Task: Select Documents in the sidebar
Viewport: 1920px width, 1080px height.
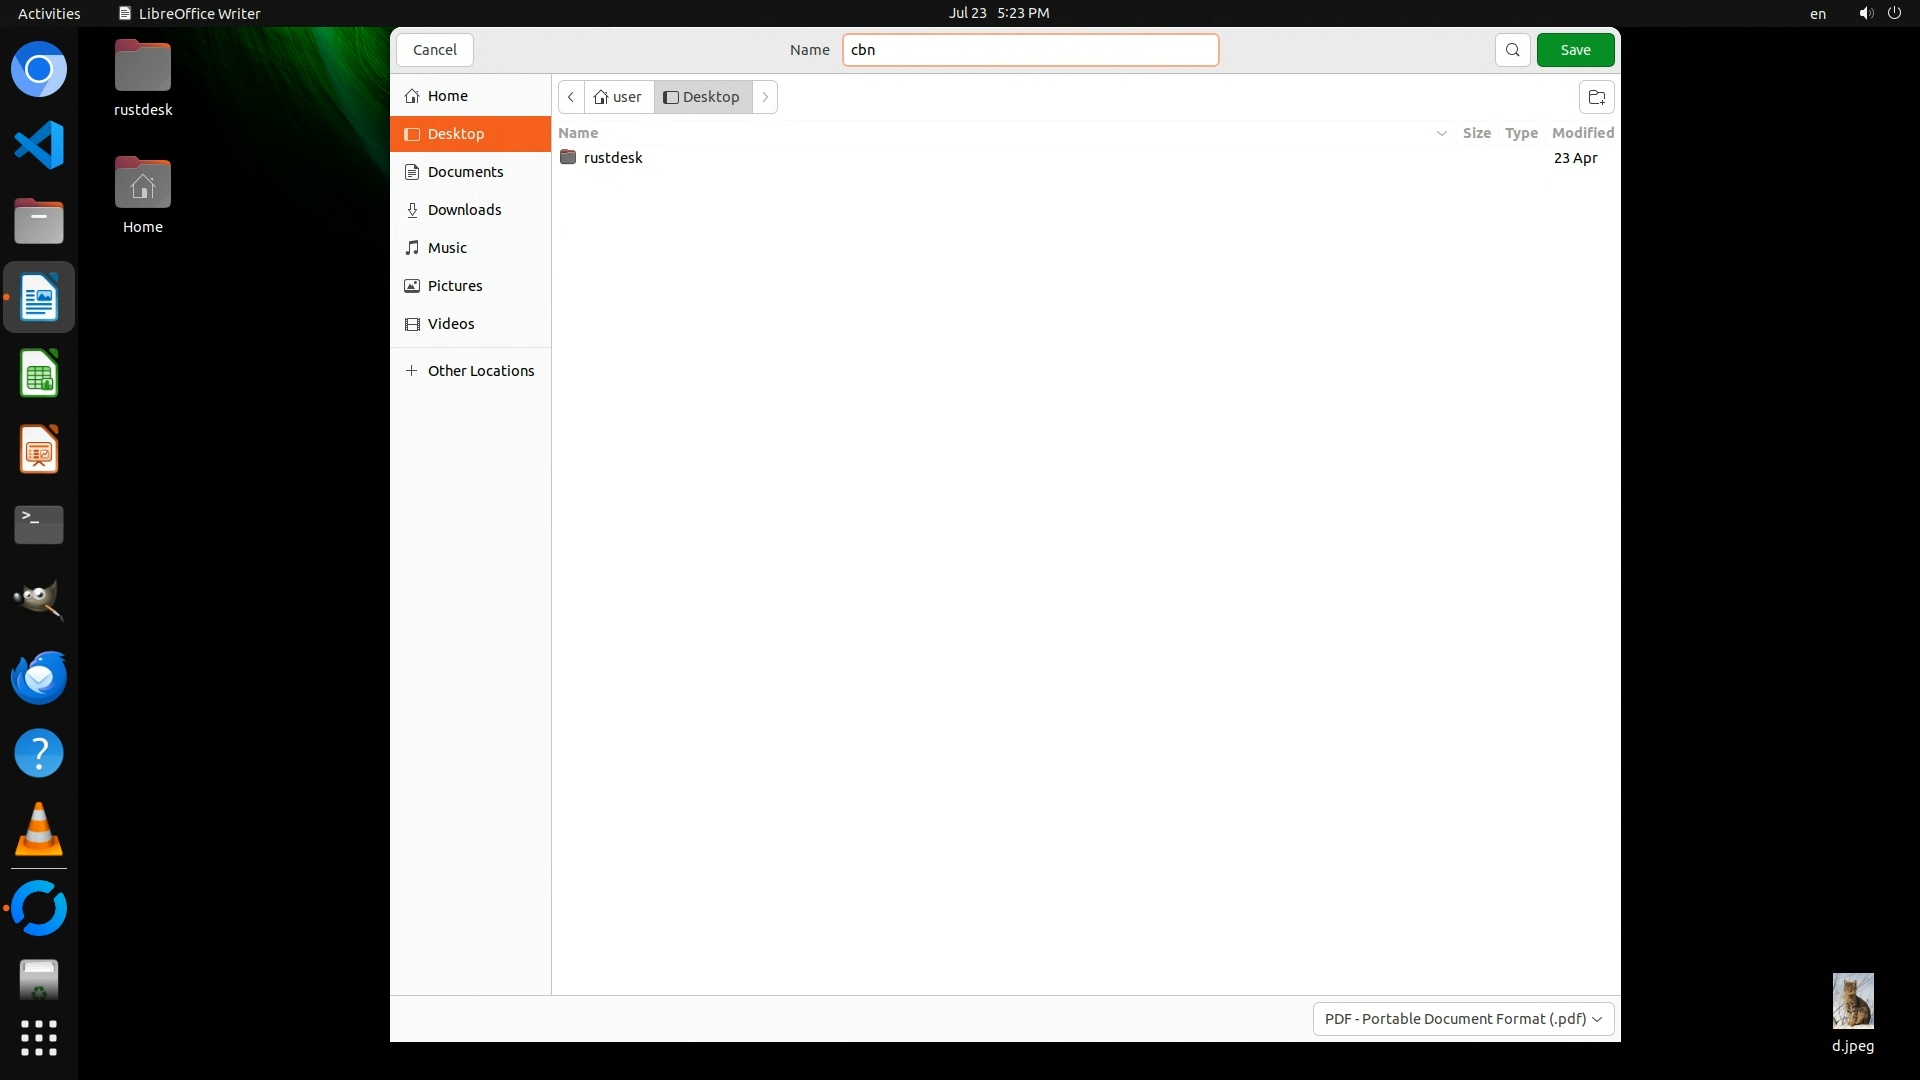Action: point(465,172)
